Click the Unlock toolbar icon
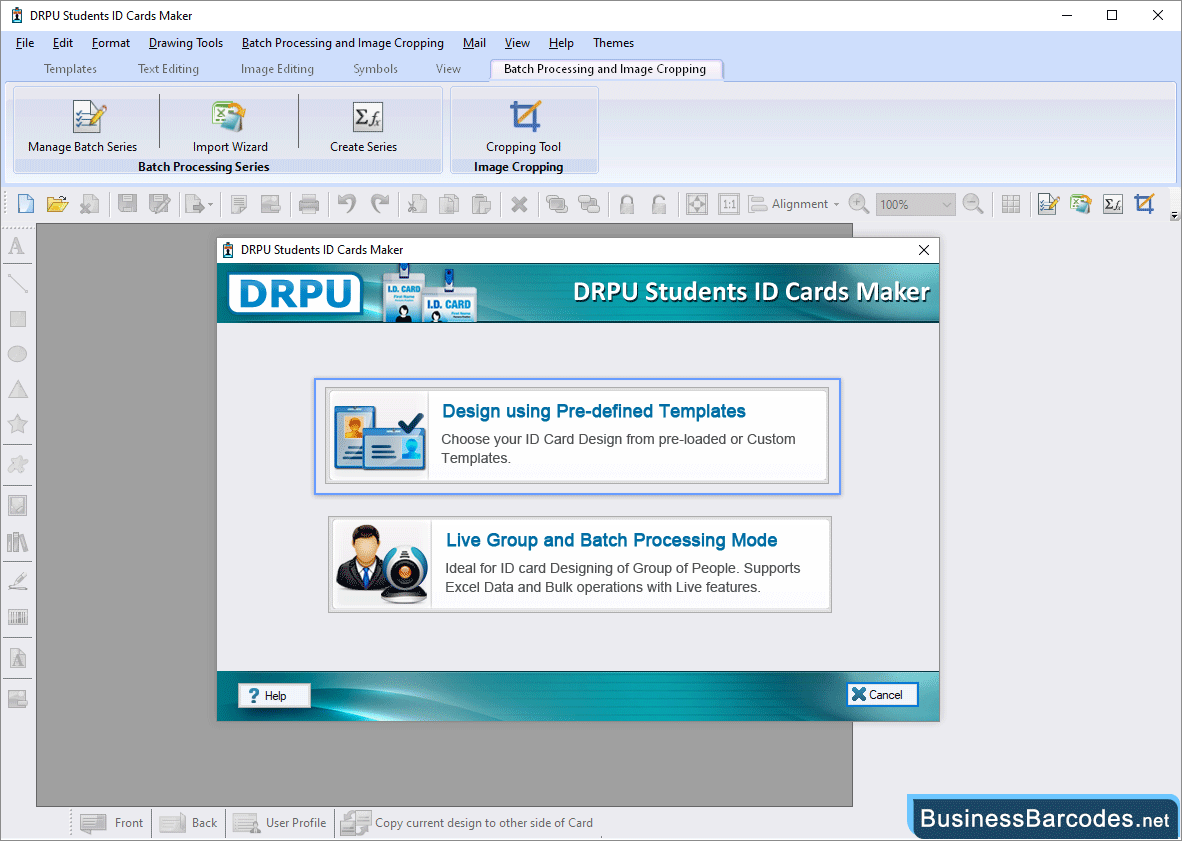The width and height of the screenshot is (1182, 841). [659, 203]
